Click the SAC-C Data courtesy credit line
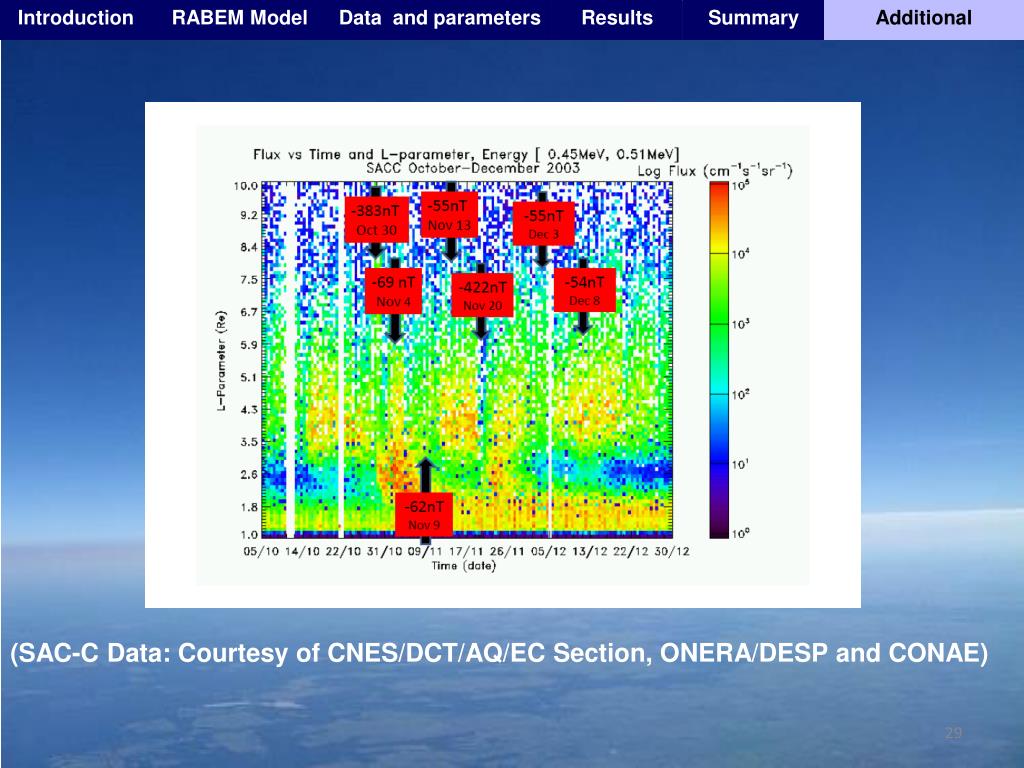The height and width of the screenshot is (768, 1024). pyautogui.click(x=499, y=652)
